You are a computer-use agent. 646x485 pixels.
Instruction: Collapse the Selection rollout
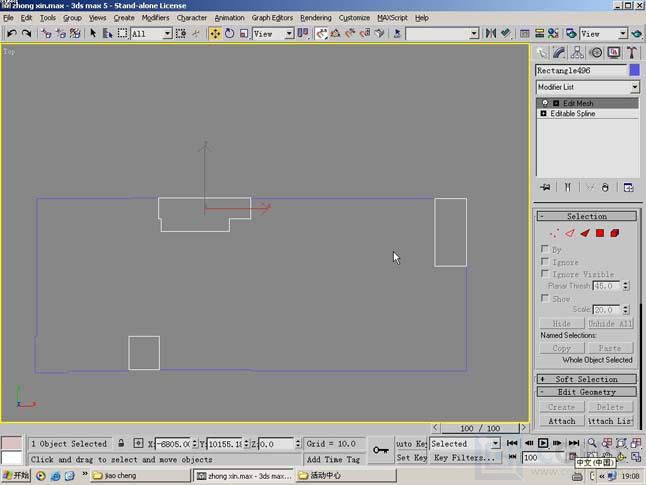(x=587, y=216)
